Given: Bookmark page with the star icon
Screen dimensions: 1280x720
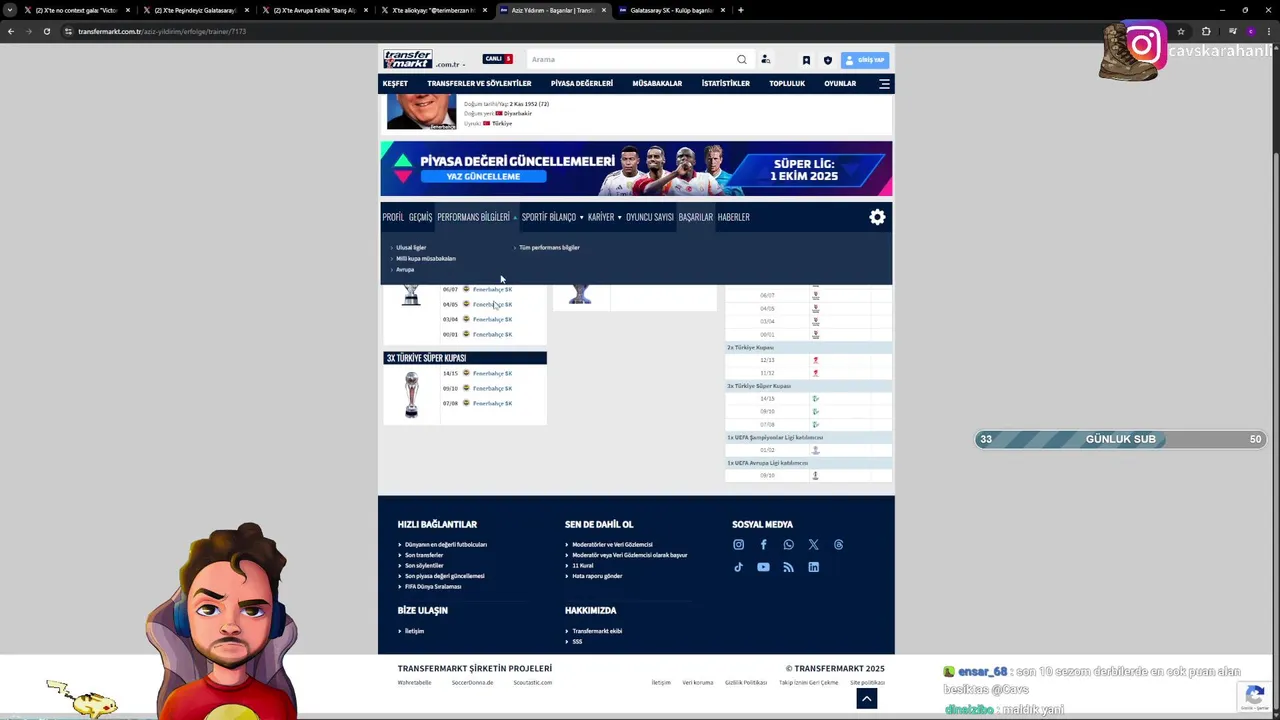Looking at the screenshot, I should tap(1181, 31).
